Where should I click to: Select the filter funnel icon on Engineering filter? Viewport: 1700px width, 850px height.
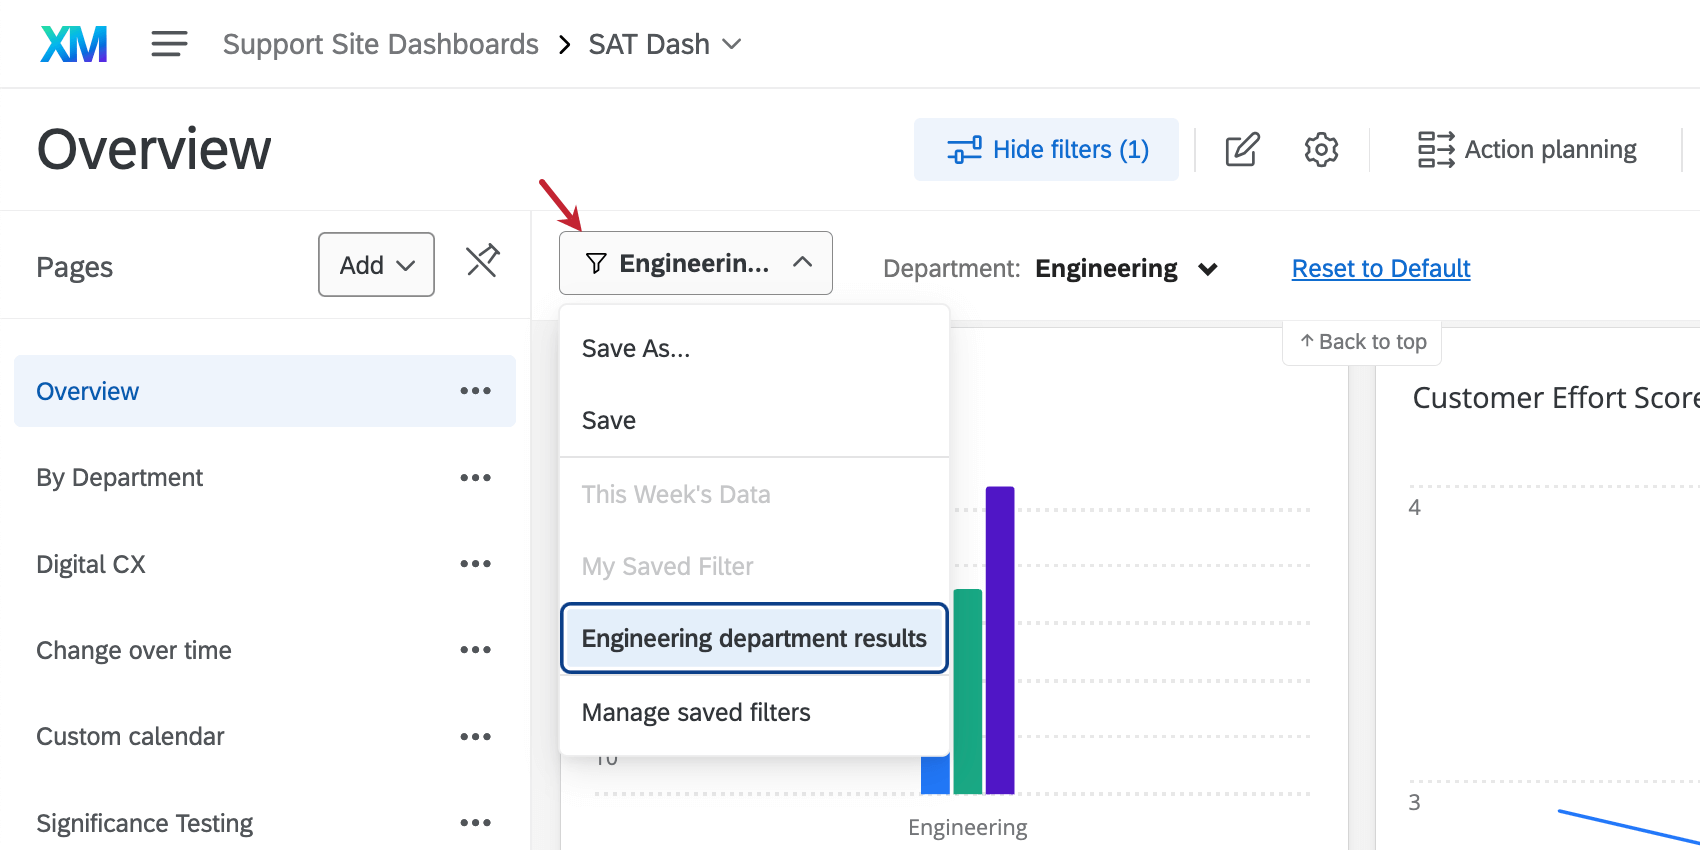click(x=595, y=263)
